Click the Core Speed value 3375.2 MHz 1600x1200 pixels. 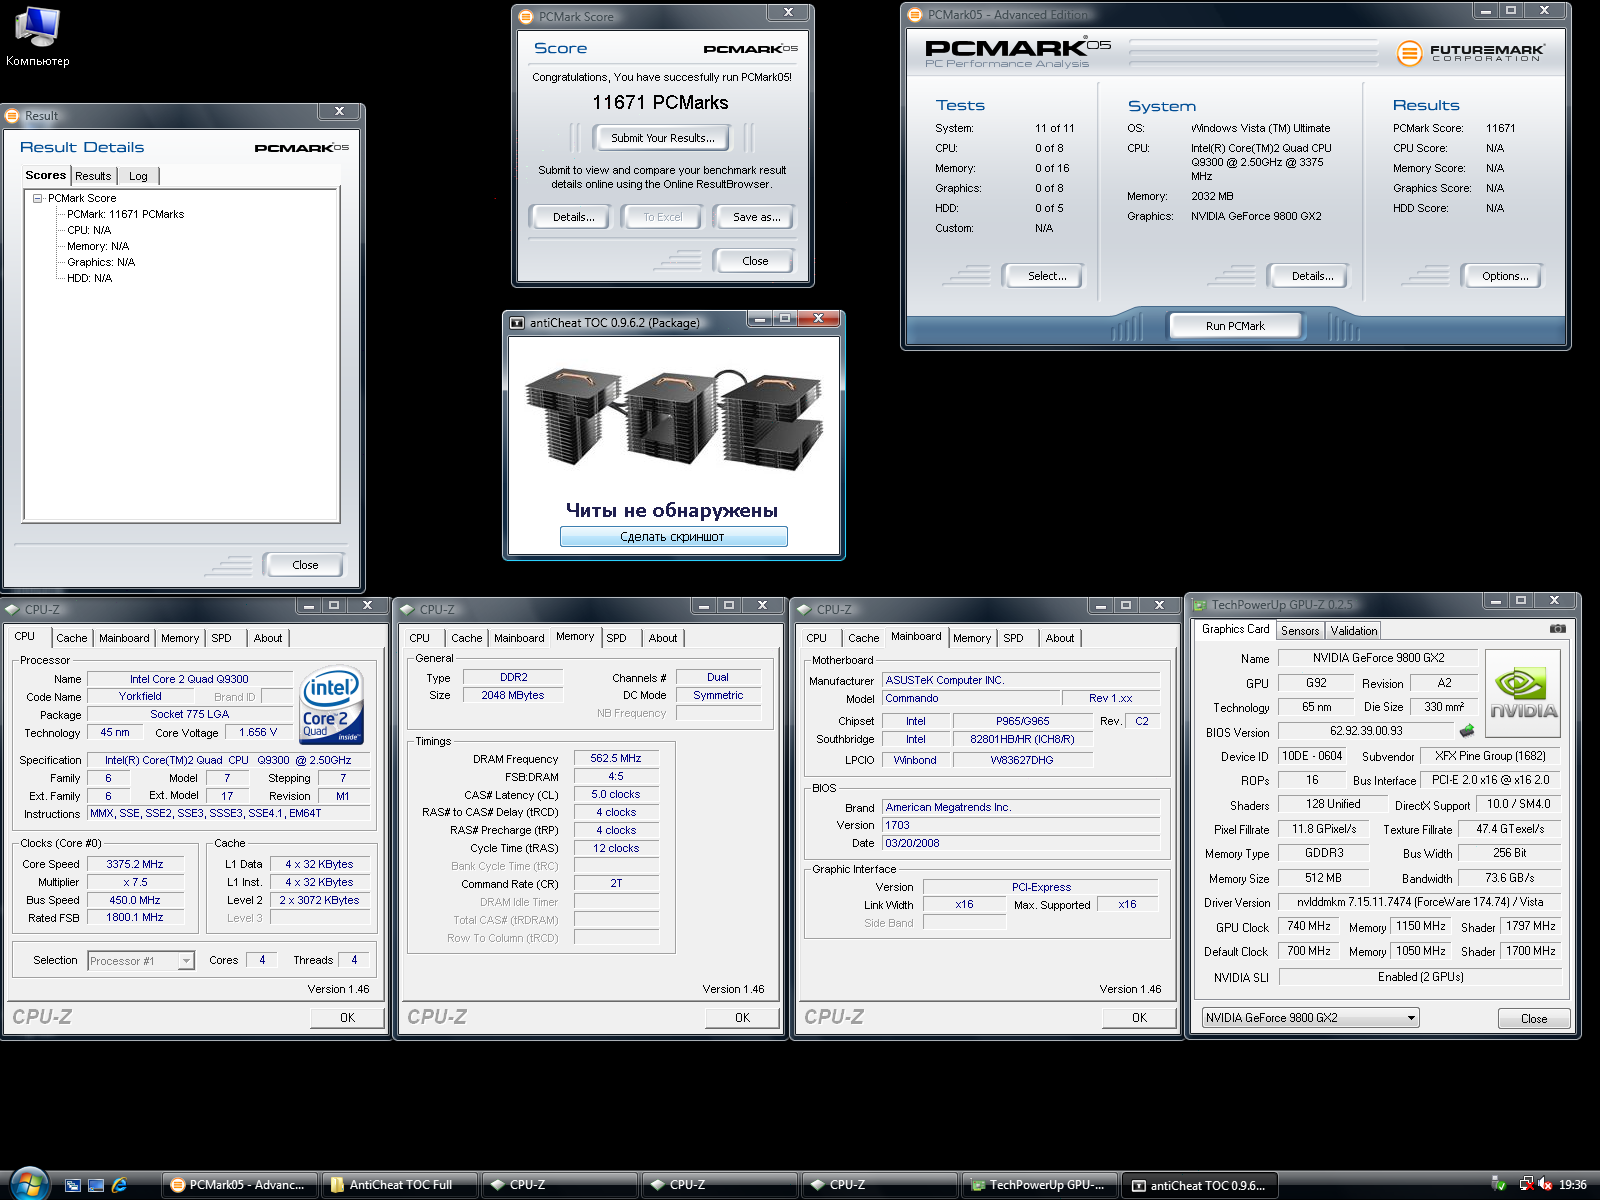135,864
